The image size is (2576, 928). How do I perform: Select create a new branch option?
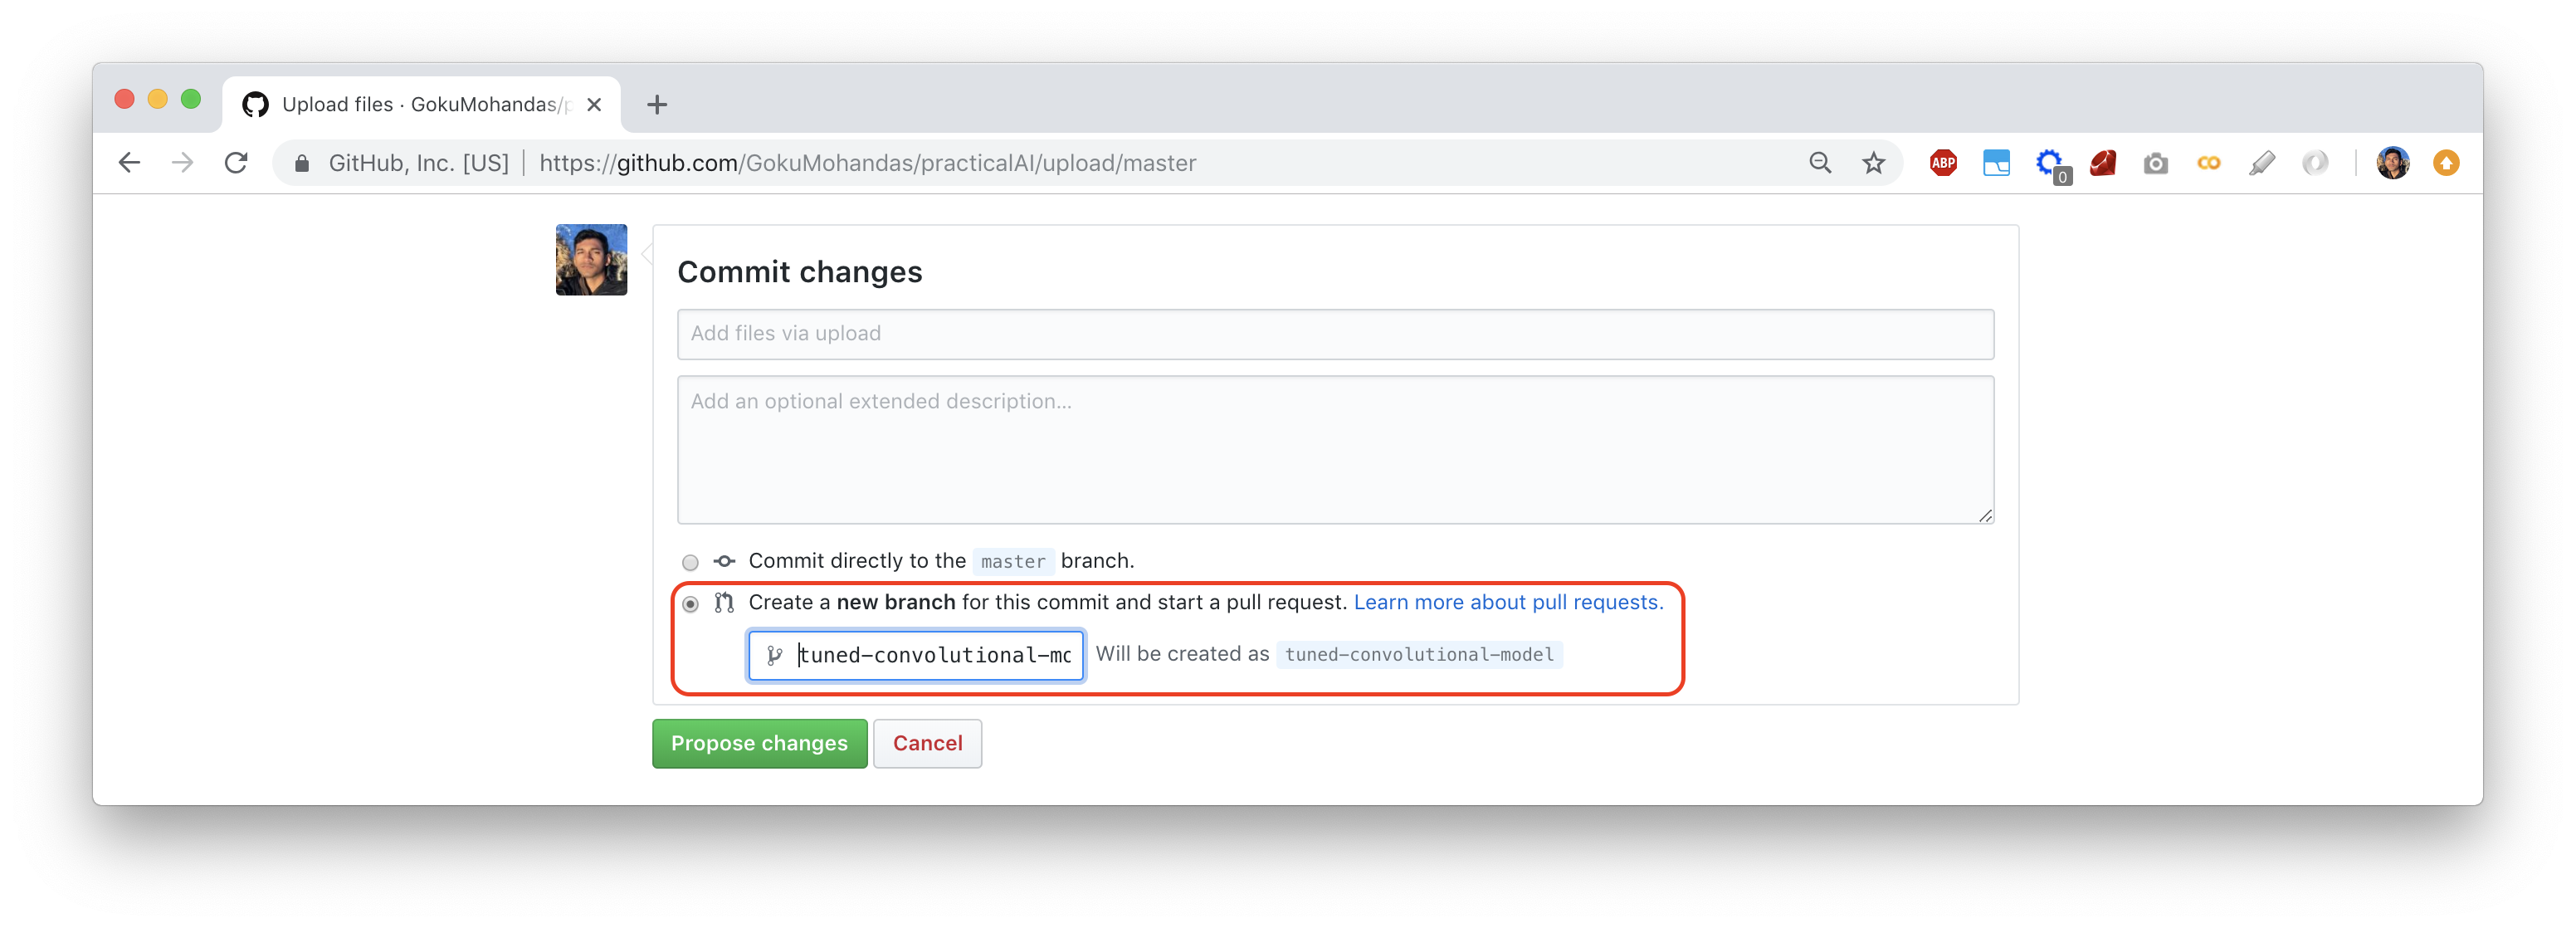pos(690,604)
